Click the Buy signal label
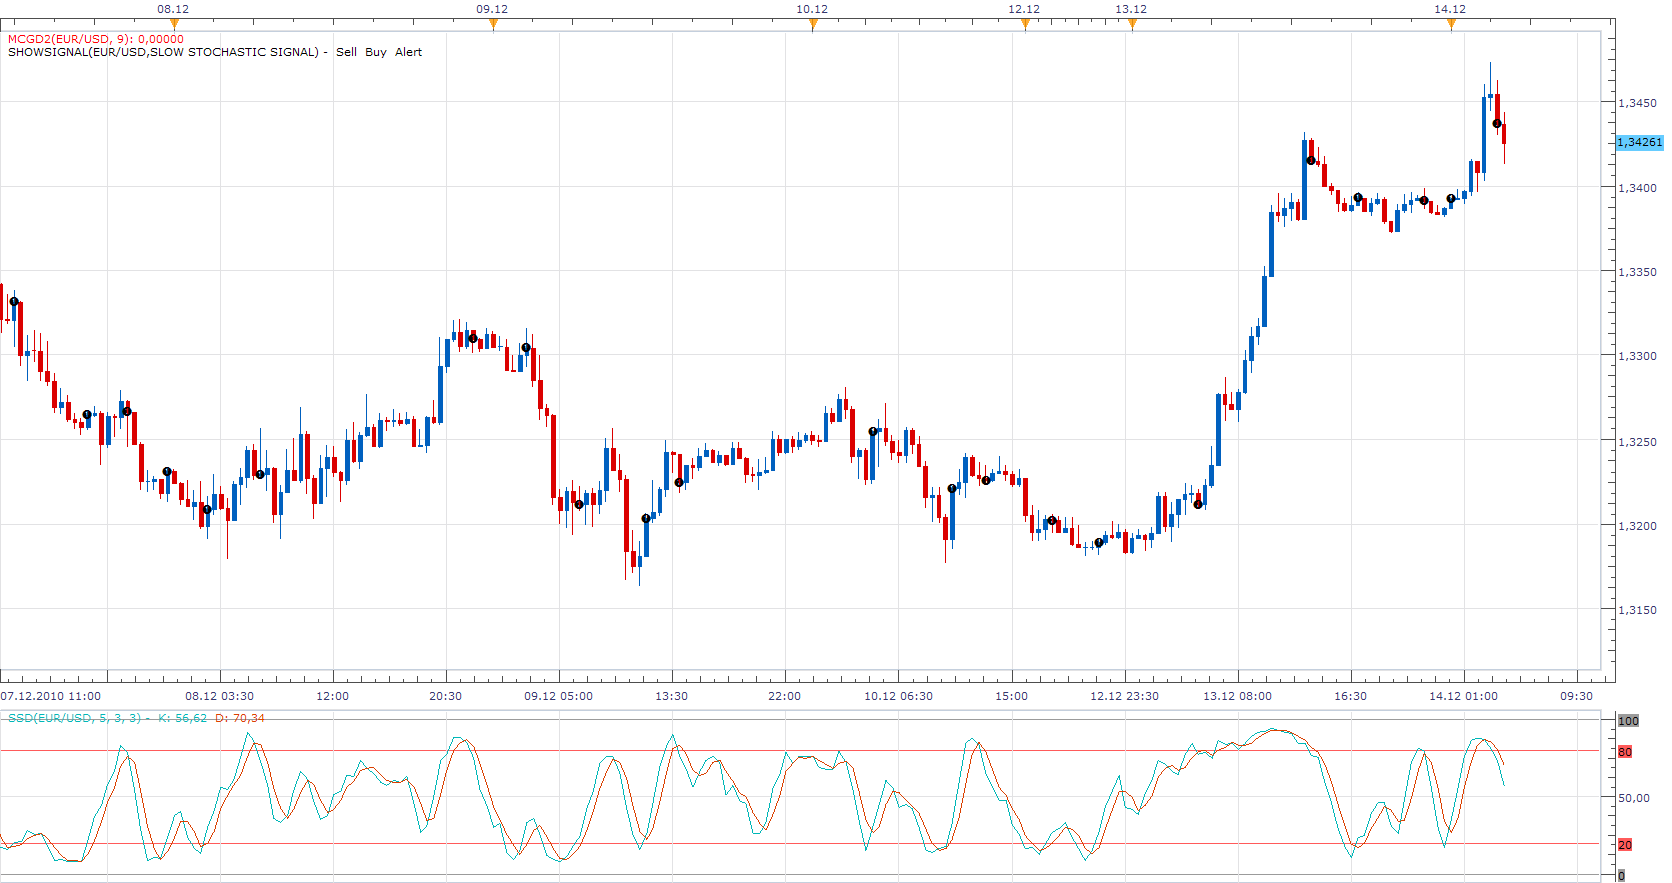 pyautogui.click(x=376, y=52)
